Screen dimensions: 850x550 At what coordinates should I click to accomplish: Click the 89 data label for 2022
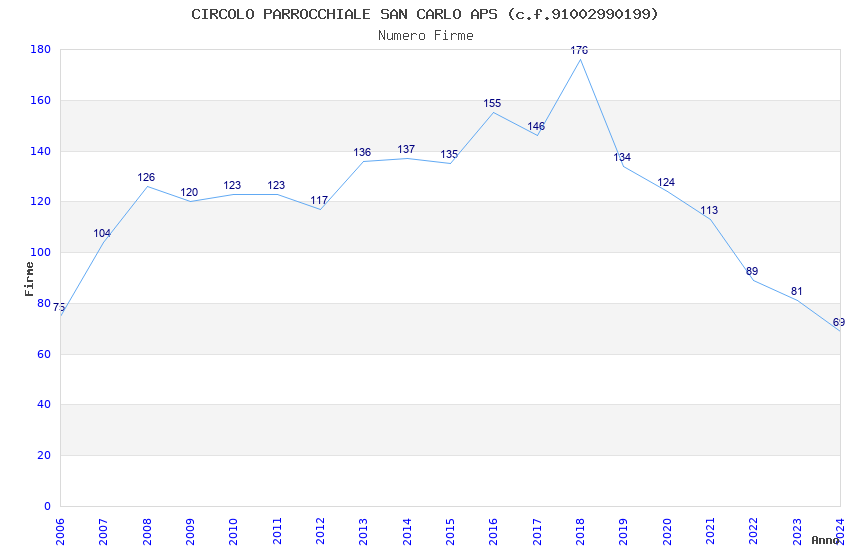752,271
